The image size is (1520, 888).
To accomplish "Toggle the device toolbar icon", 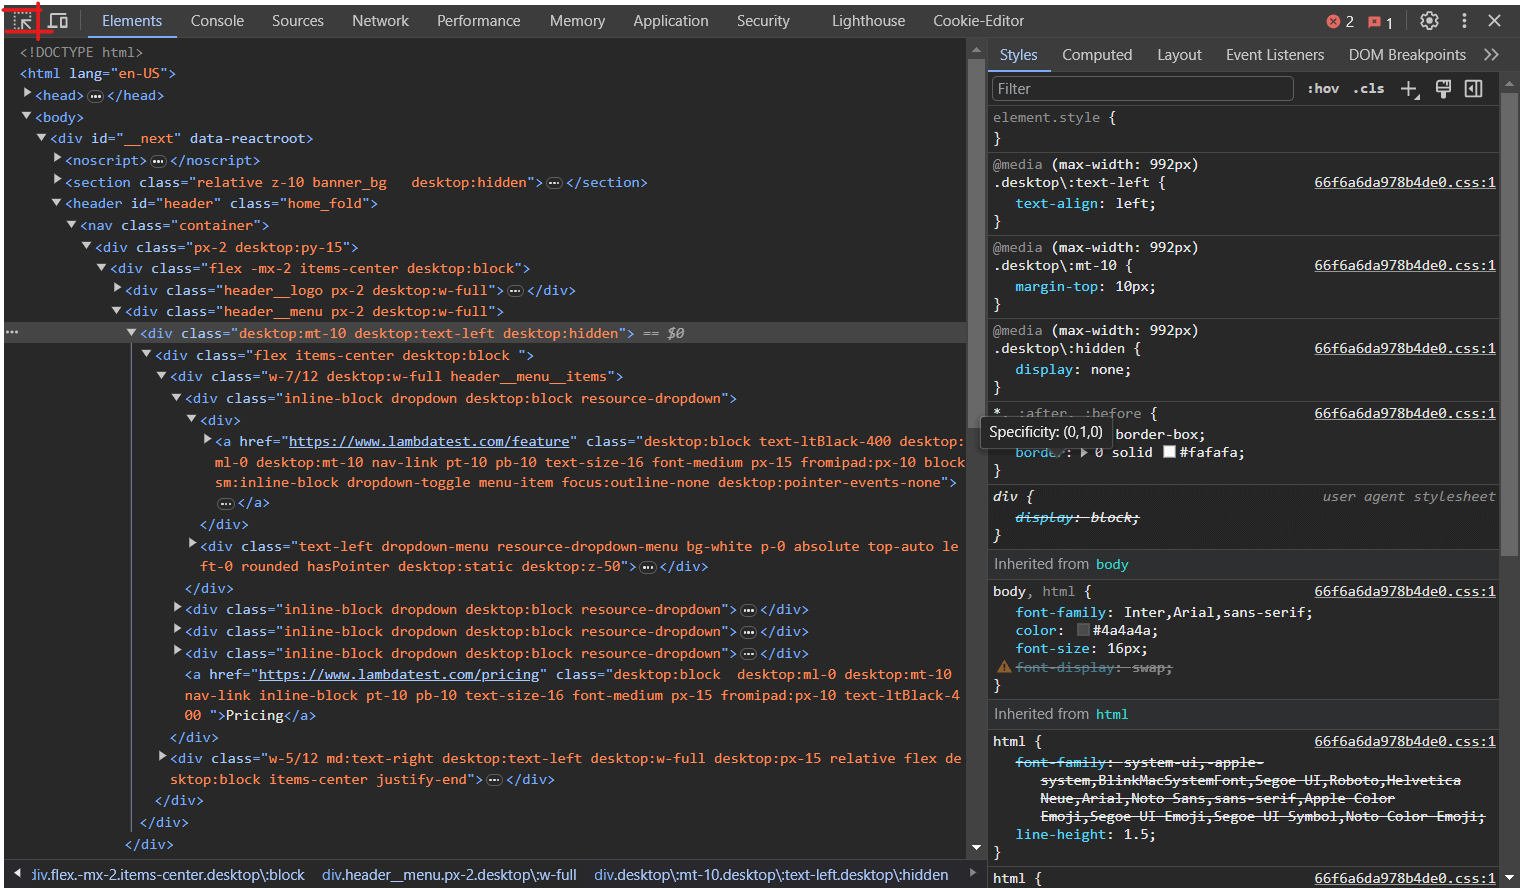I will tap(58, 21).
